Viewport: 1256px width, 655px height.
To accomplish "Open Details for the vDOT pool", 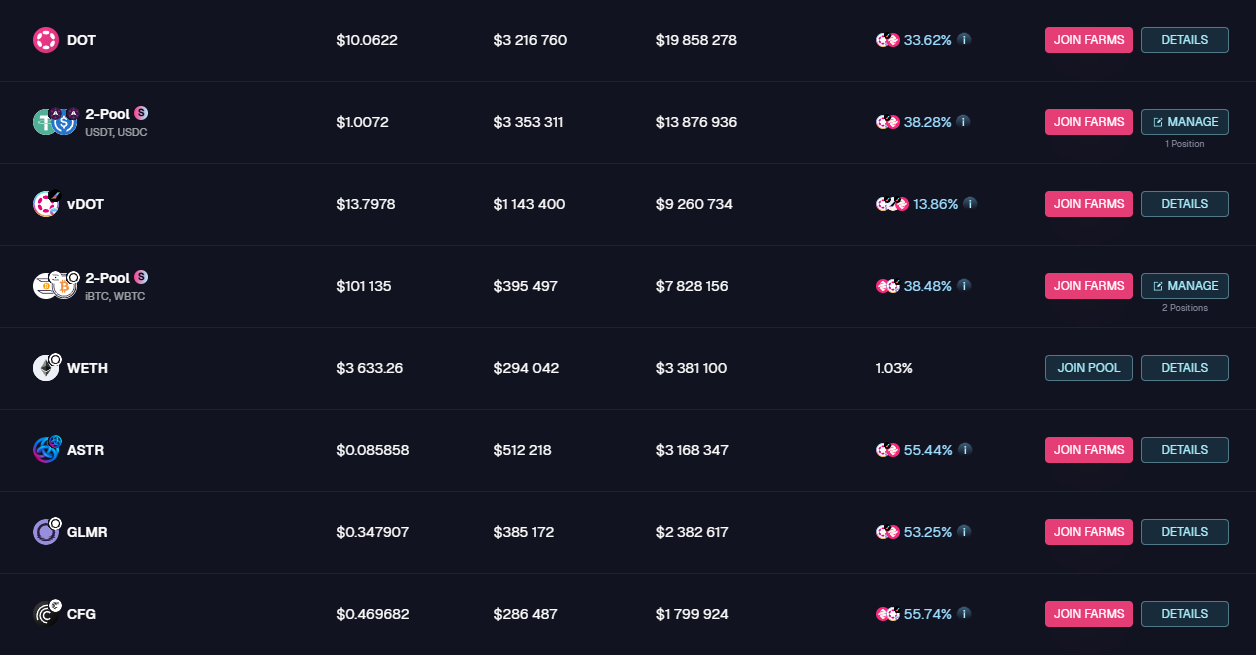I will pyautogui.click(x=1184, y=204).
